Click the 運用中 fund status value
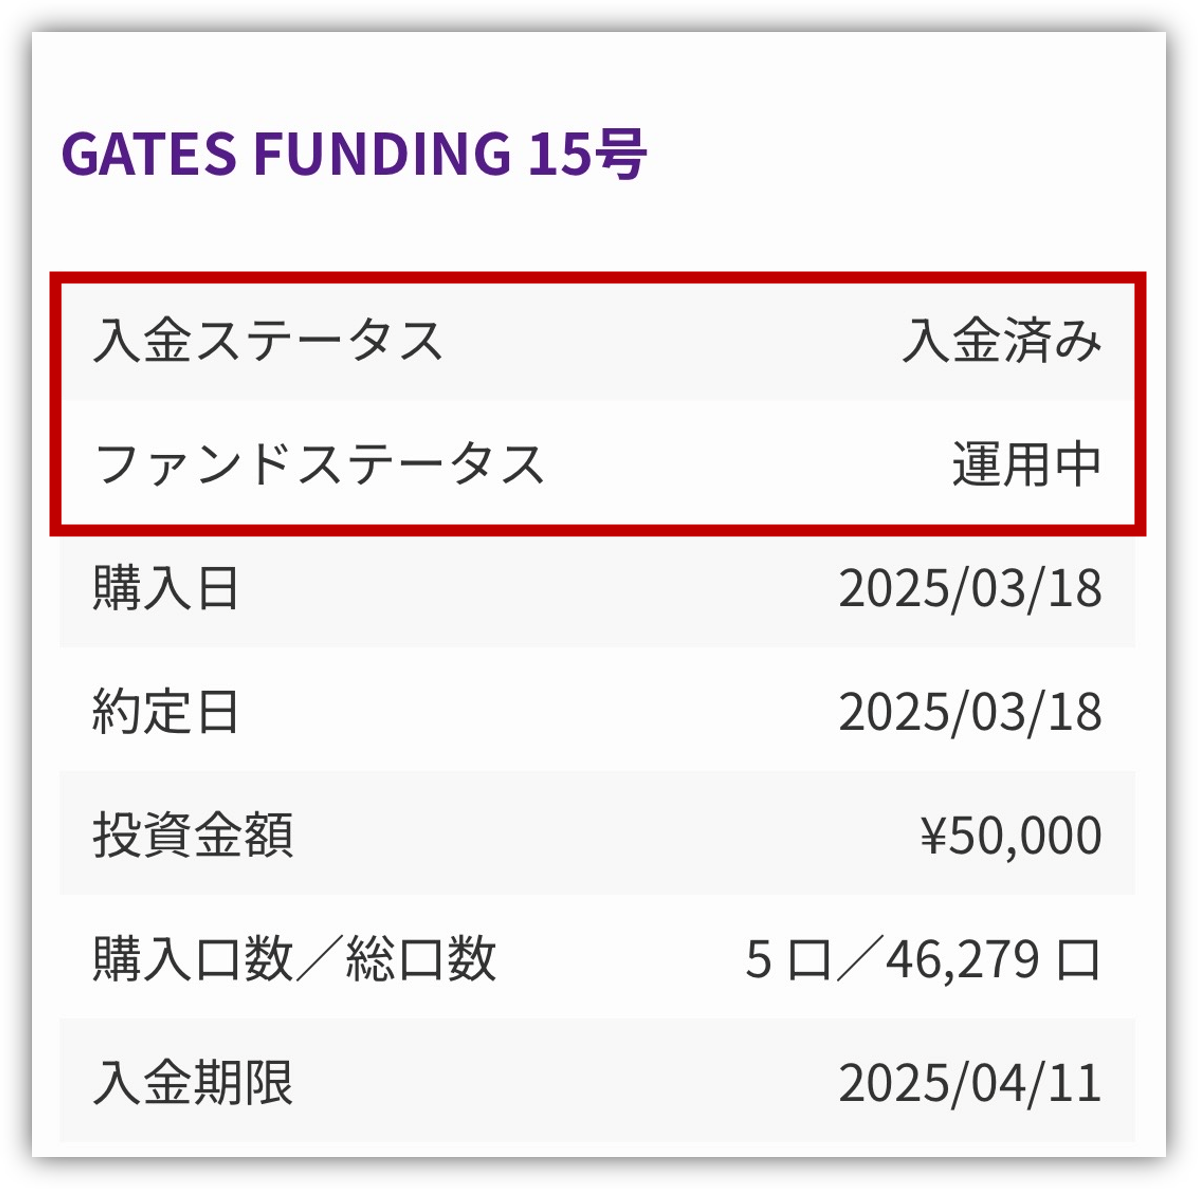Image resolution: width=1198 pixels, height=1189 pixels. click(x=1026, y=464)
